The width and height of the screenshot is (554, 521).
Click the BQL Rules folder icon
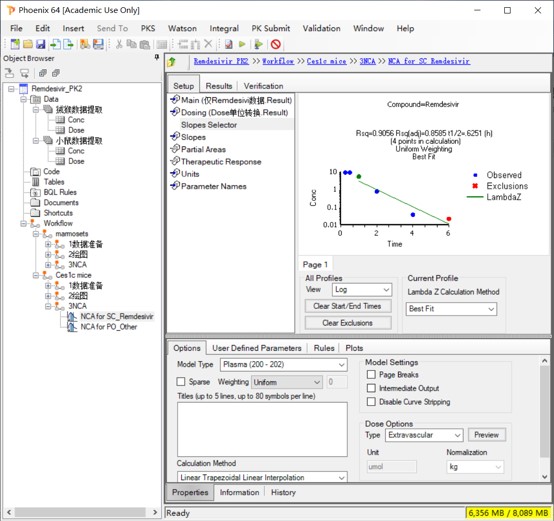click(x=35, y=192)
